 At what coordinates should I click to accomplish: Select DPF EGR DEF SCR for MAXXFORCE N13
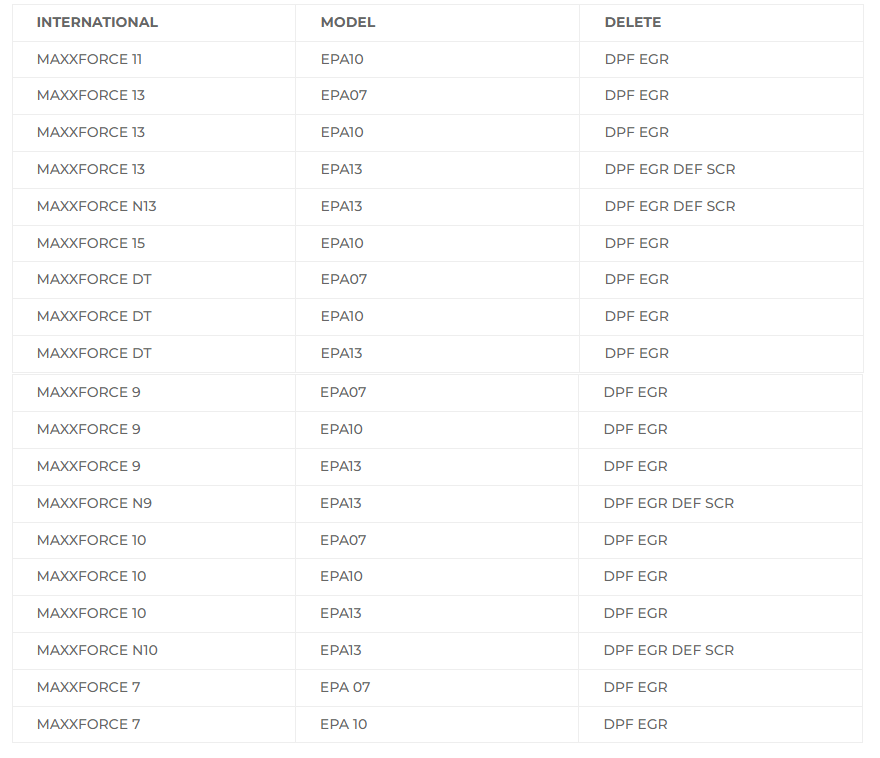coord(670,206)
